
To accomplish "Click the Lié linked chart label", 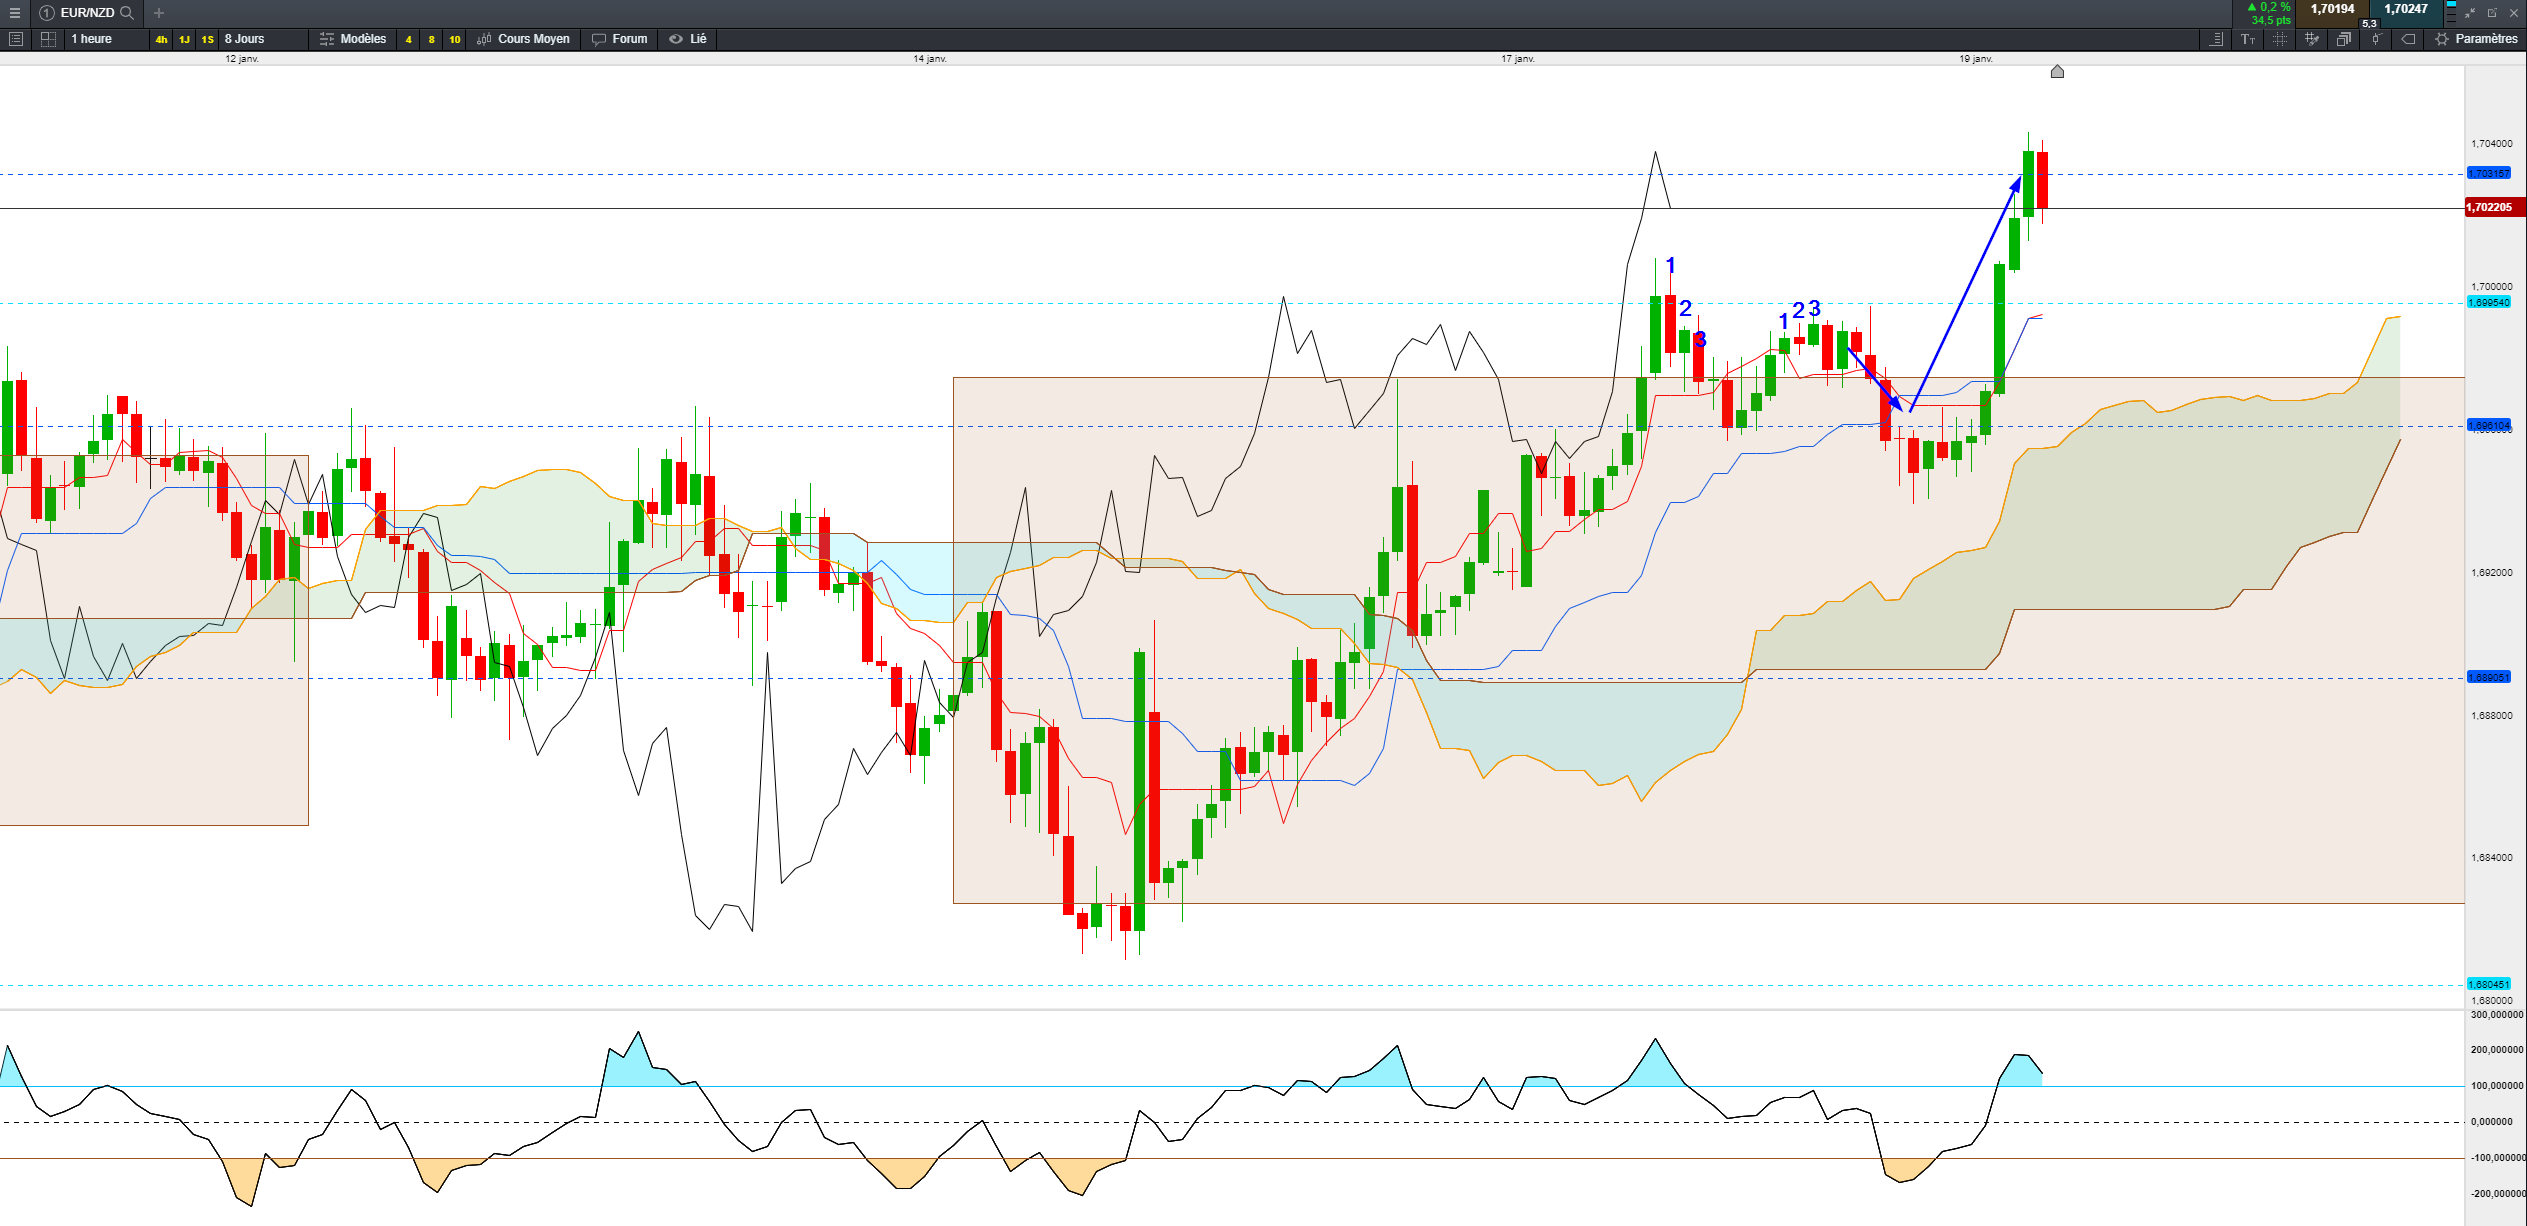I will pyautogui.click(x=698, y=39).
